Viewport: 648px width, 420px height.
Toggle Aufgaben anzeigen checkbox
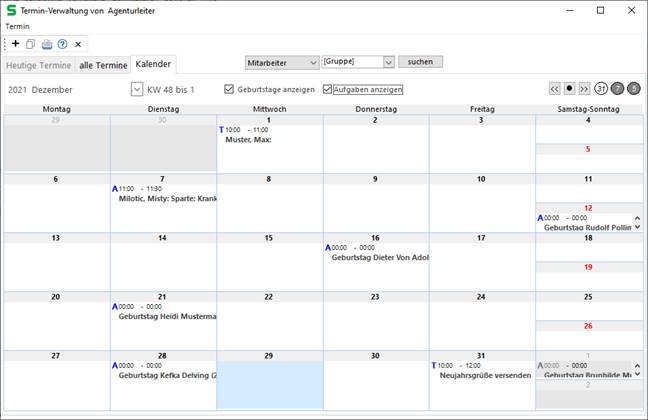click(x=328, y=89)
